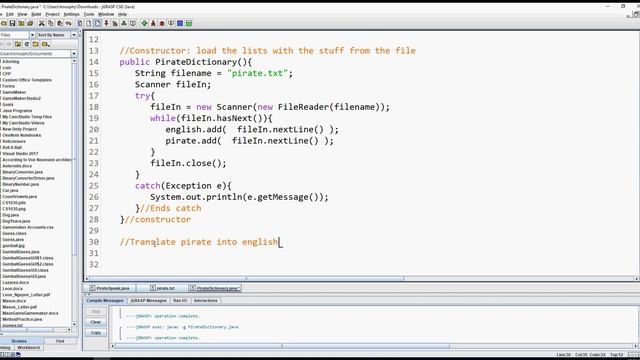This screenshot has width=640, height=360.
Task: Click the Open file toolbar icon at far left
Action: [4, 23]
